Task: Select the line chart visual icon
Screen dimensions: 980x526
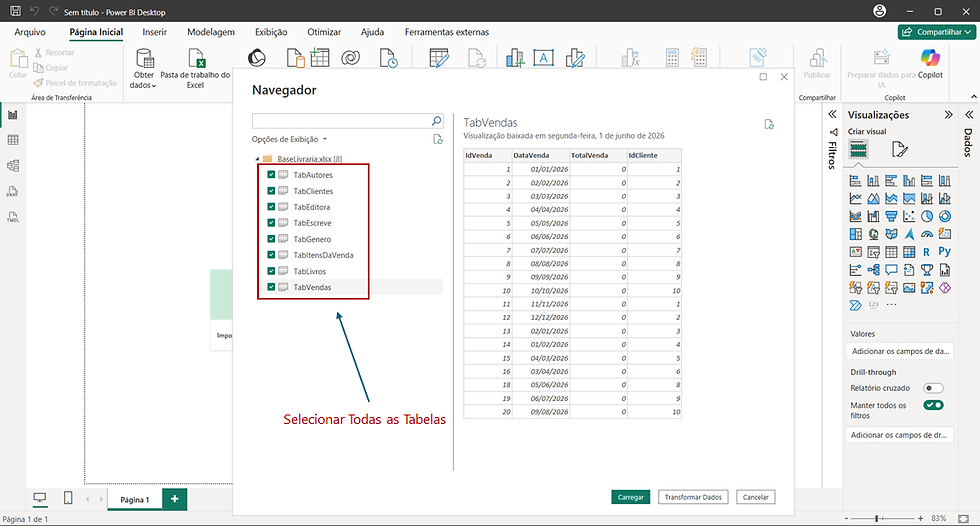Action: pyautogui.click(x=856, y=199)
